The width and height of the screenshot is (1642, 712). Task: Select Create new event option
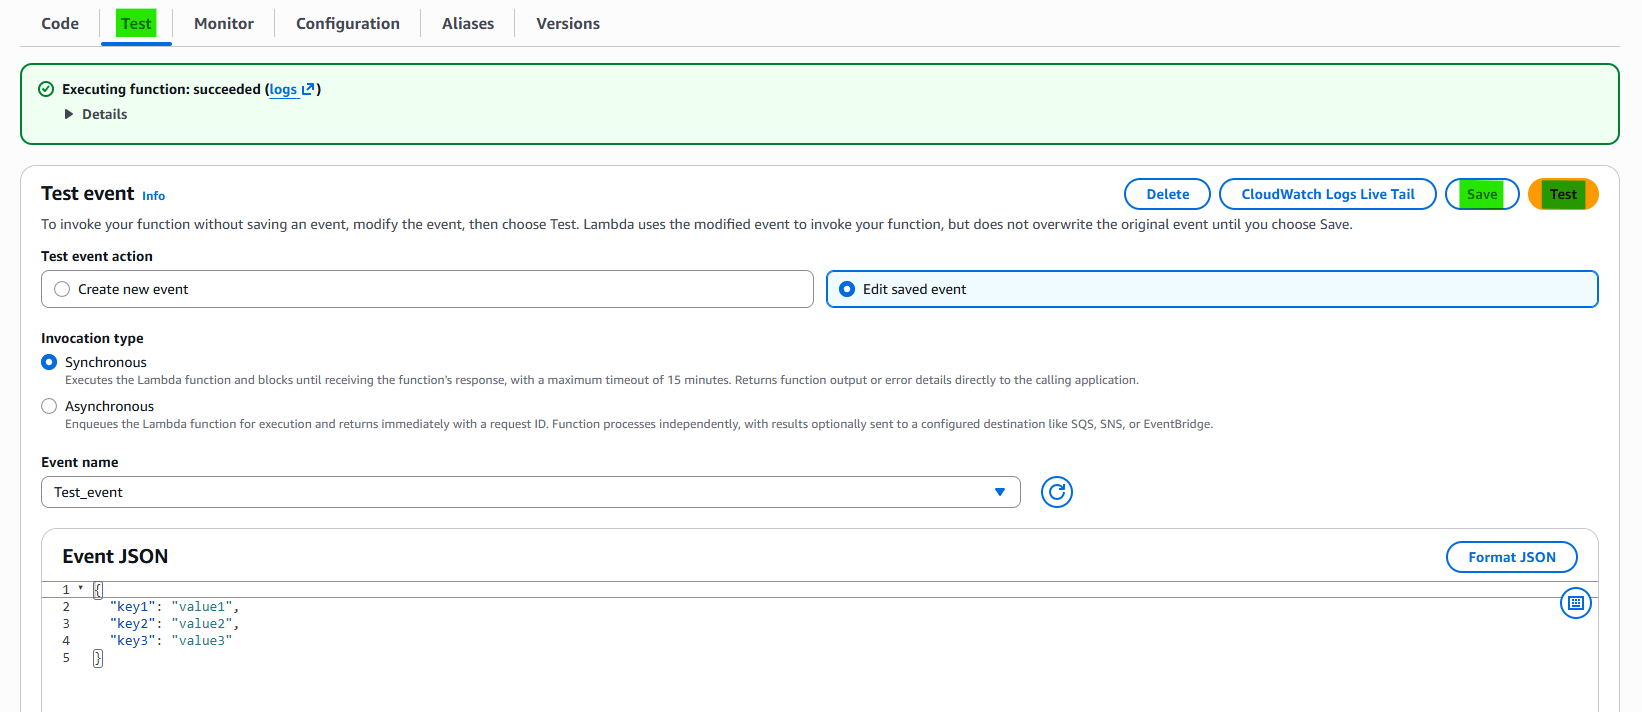427,289
